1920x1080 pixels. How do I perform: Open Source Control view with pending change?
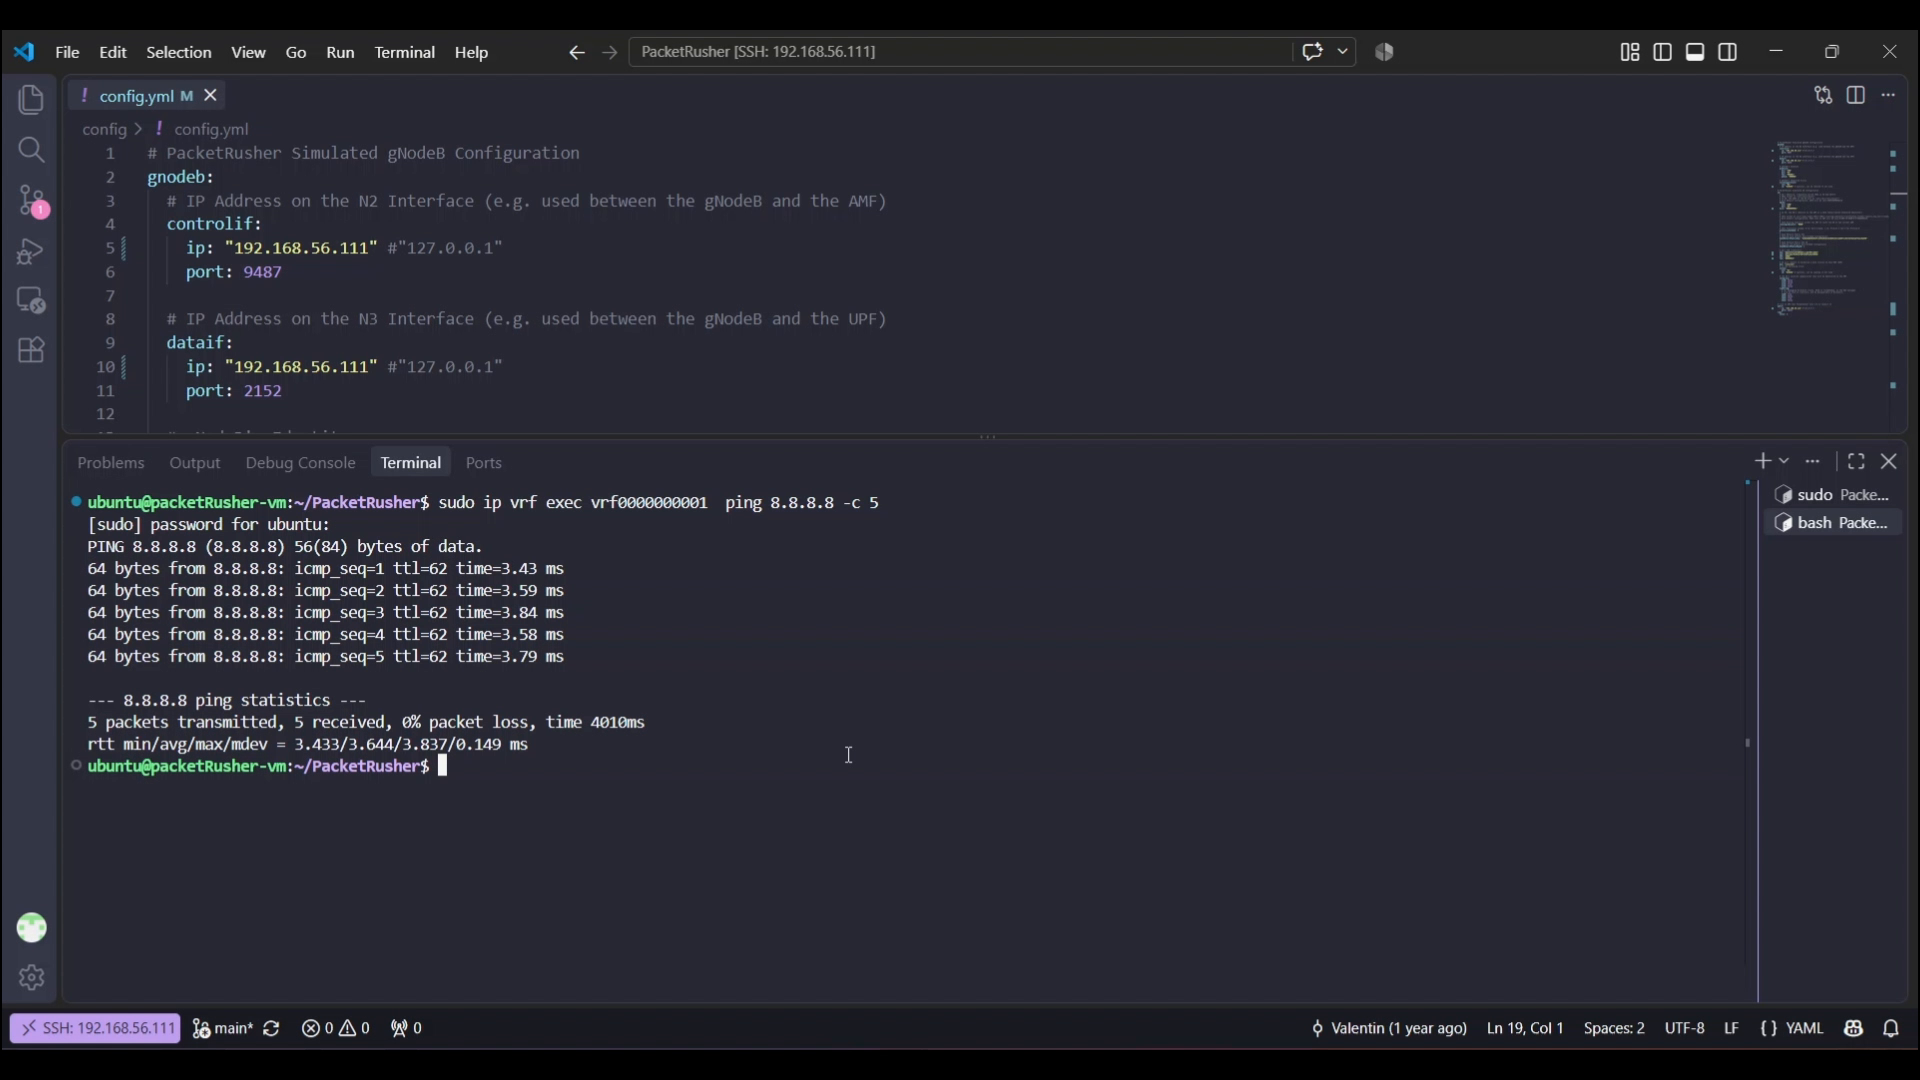[x=31, y=201]
